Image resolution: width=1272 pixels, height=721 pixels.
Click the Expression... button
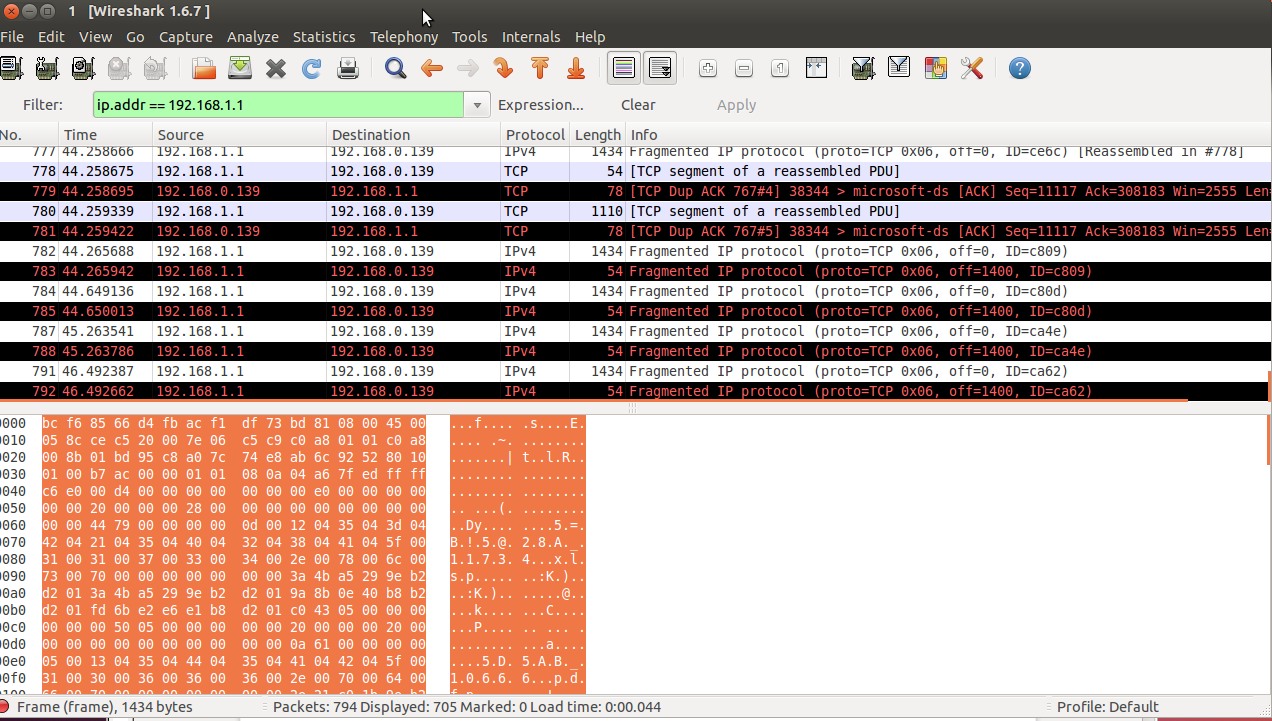[x=541, y=105]
